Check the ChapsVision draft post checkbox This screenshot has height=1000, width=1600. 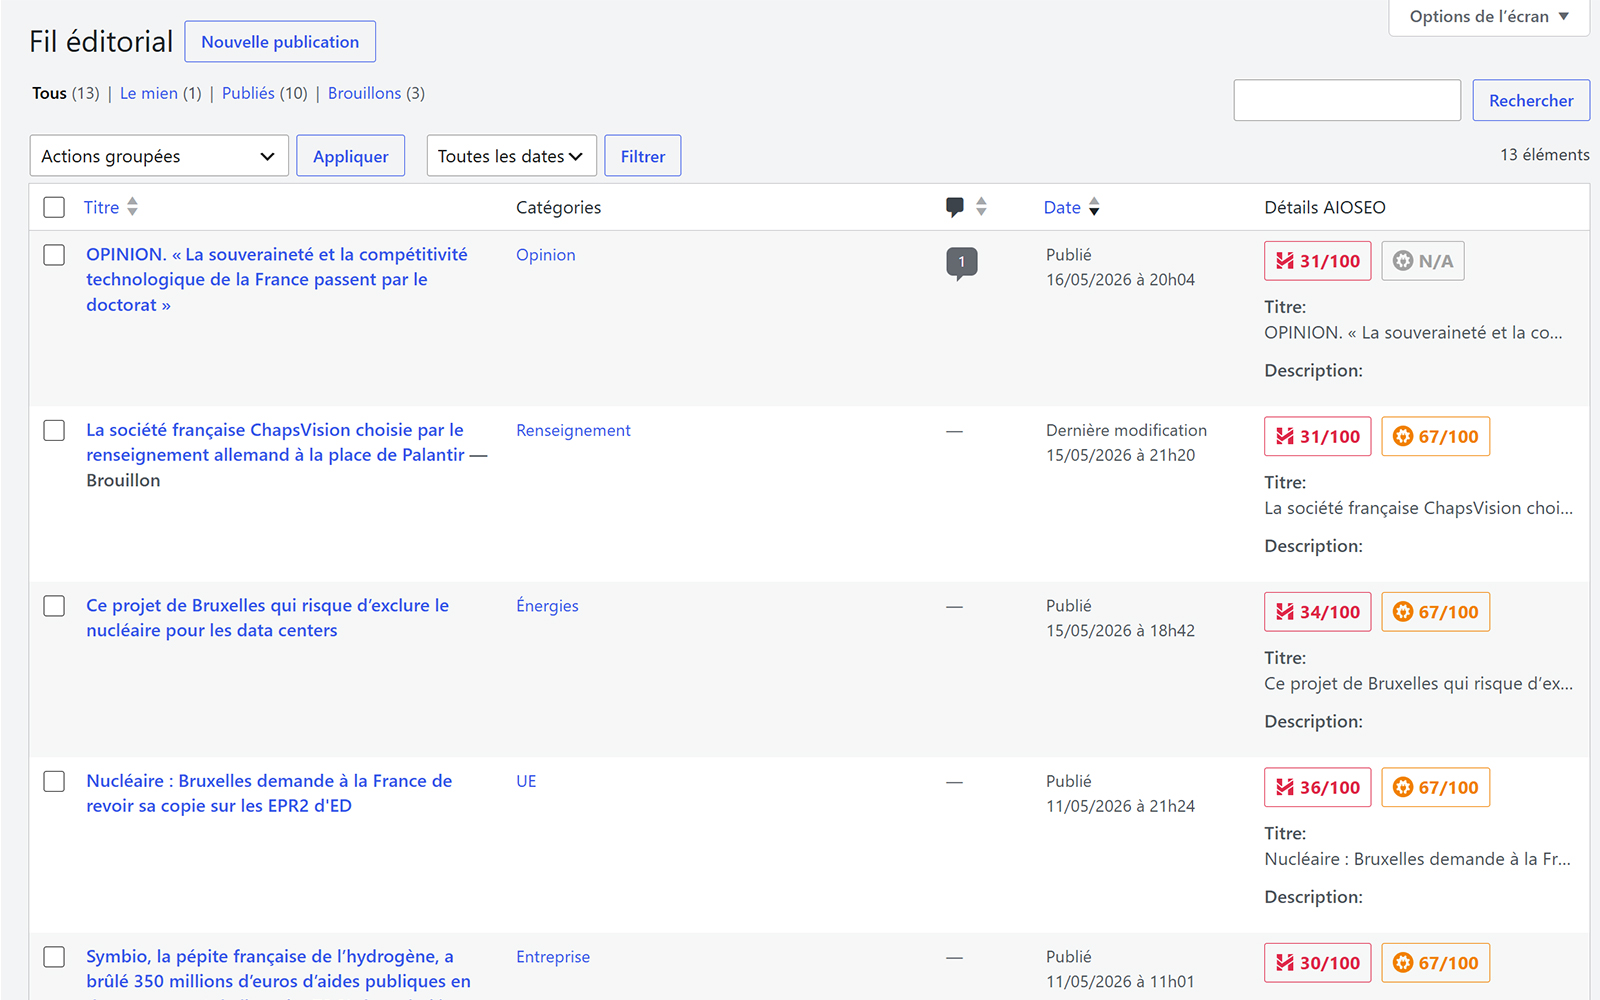point(54,430)
